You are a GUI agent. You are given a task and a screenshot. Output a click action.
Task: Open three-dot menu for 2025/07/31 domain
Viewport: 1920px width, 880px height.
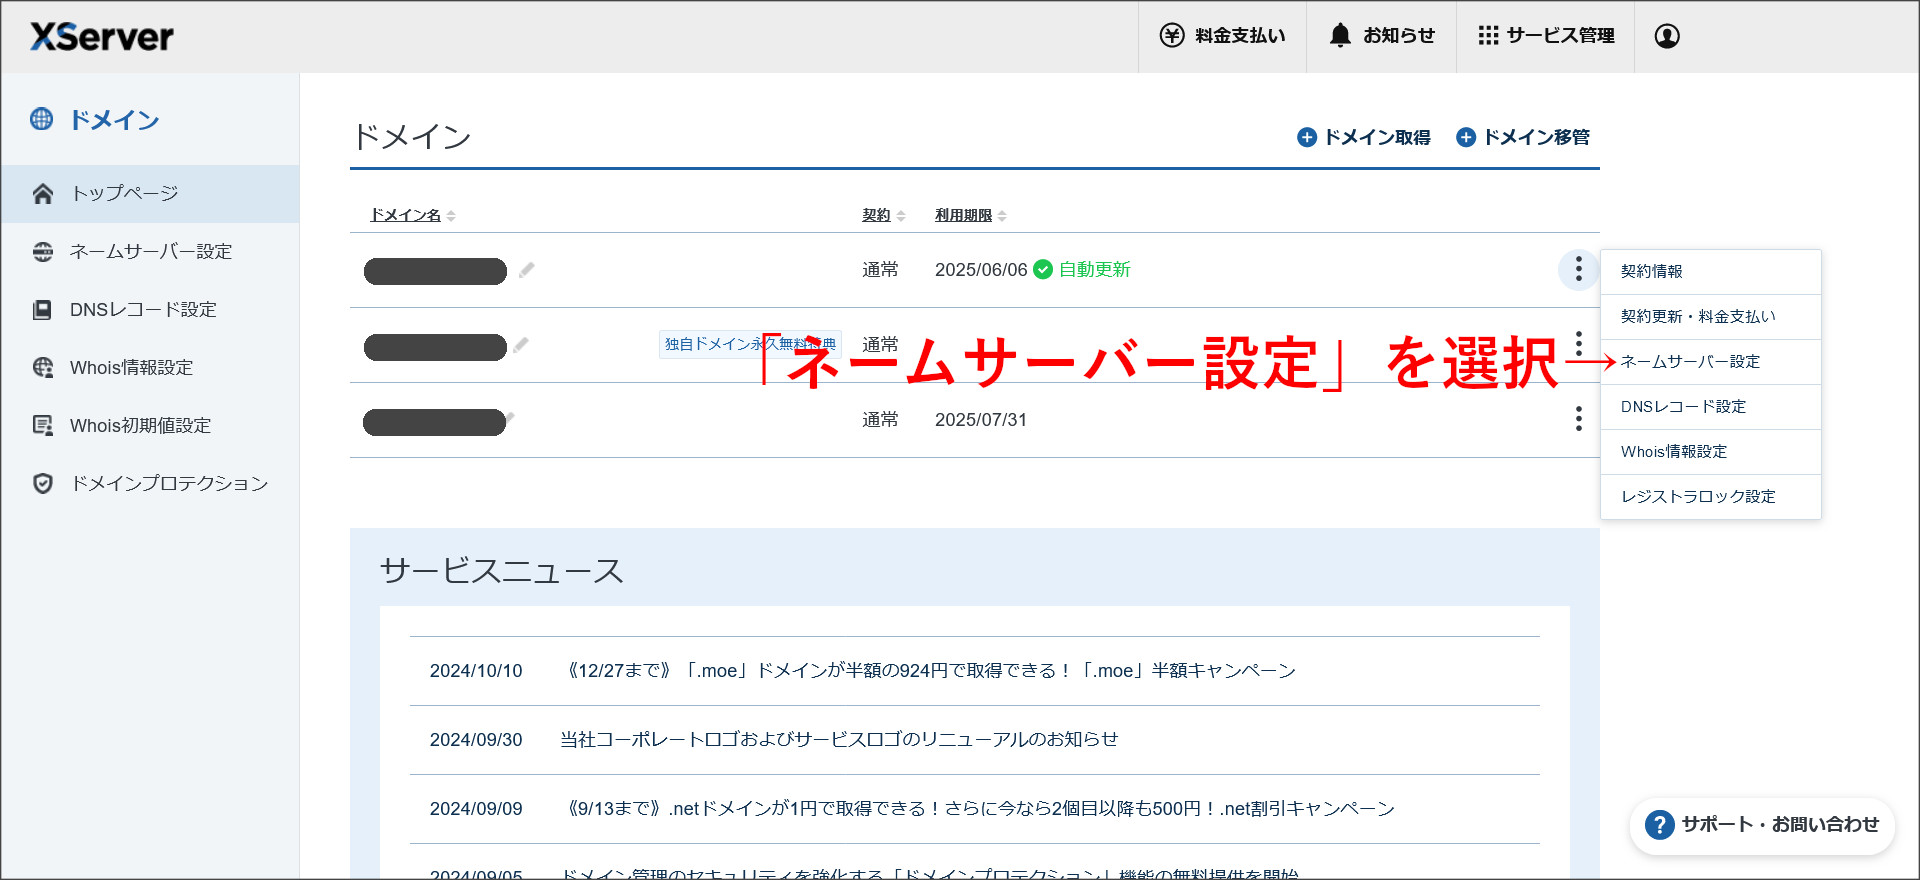[1579, 419]
